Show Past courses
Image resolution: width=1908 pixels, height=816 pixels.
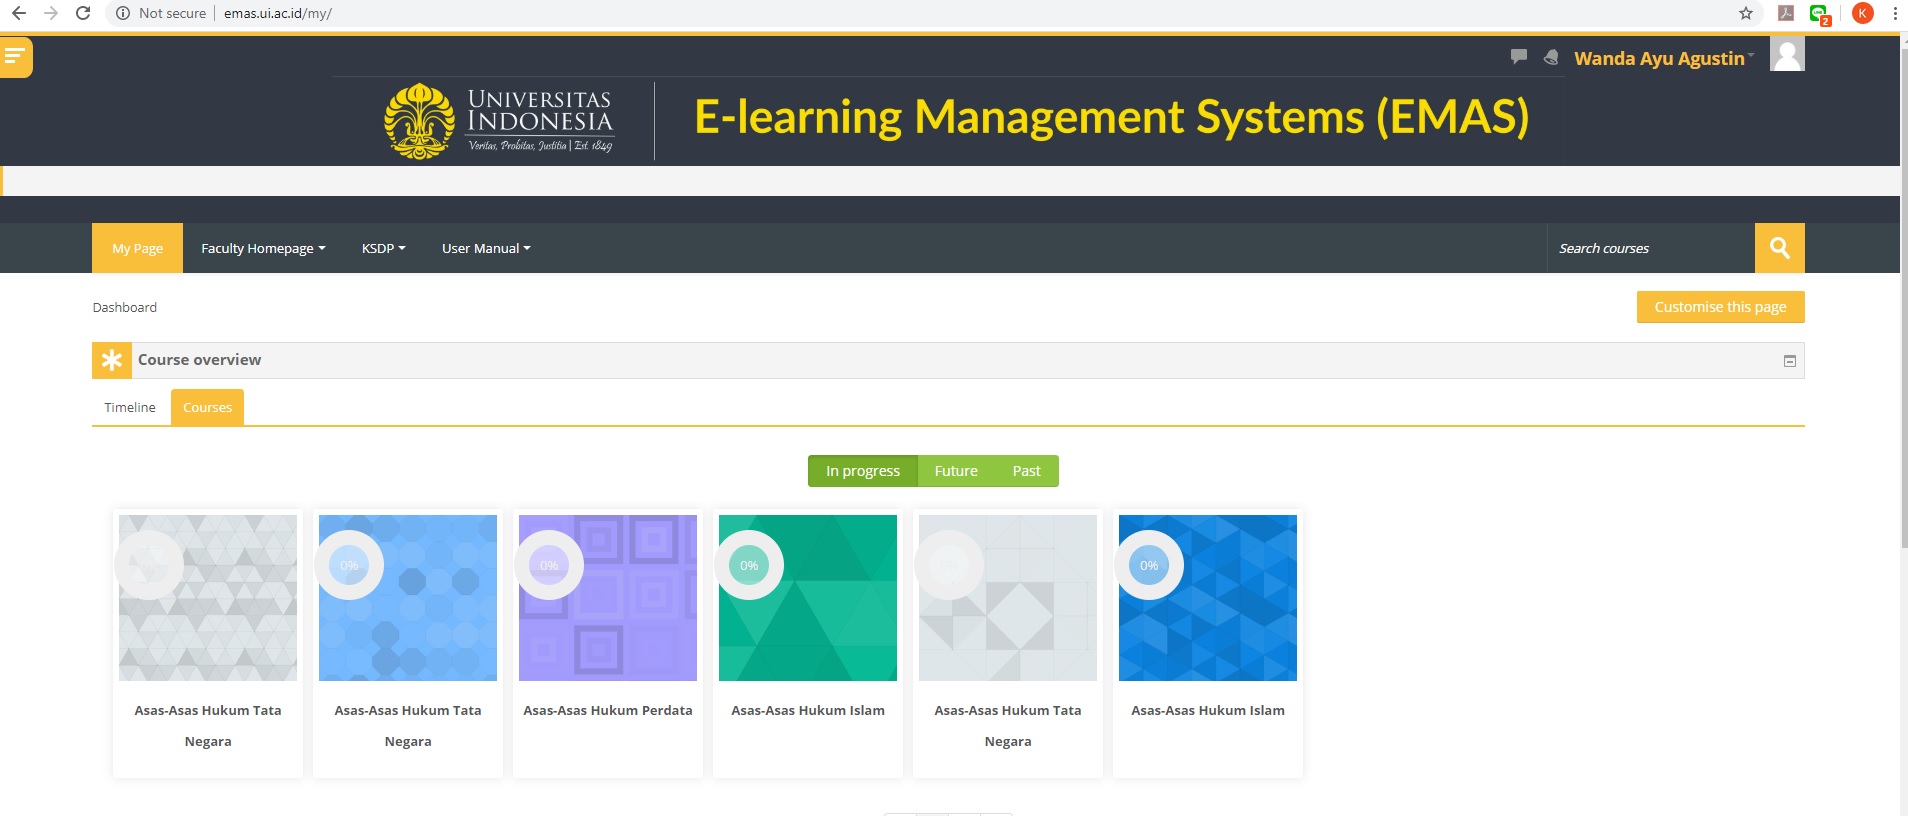coord(1026,471)
